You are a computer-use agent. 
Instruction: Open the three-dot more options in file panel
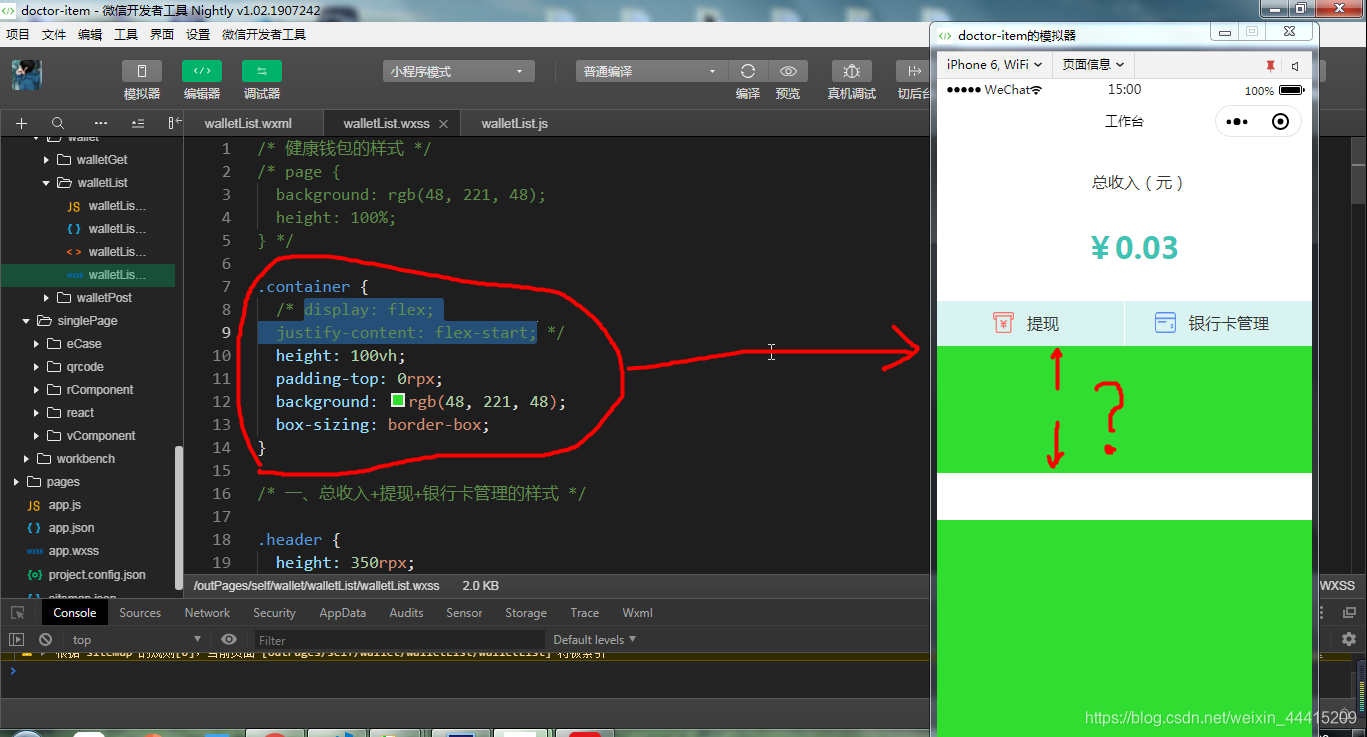click(x=100, y=123)
